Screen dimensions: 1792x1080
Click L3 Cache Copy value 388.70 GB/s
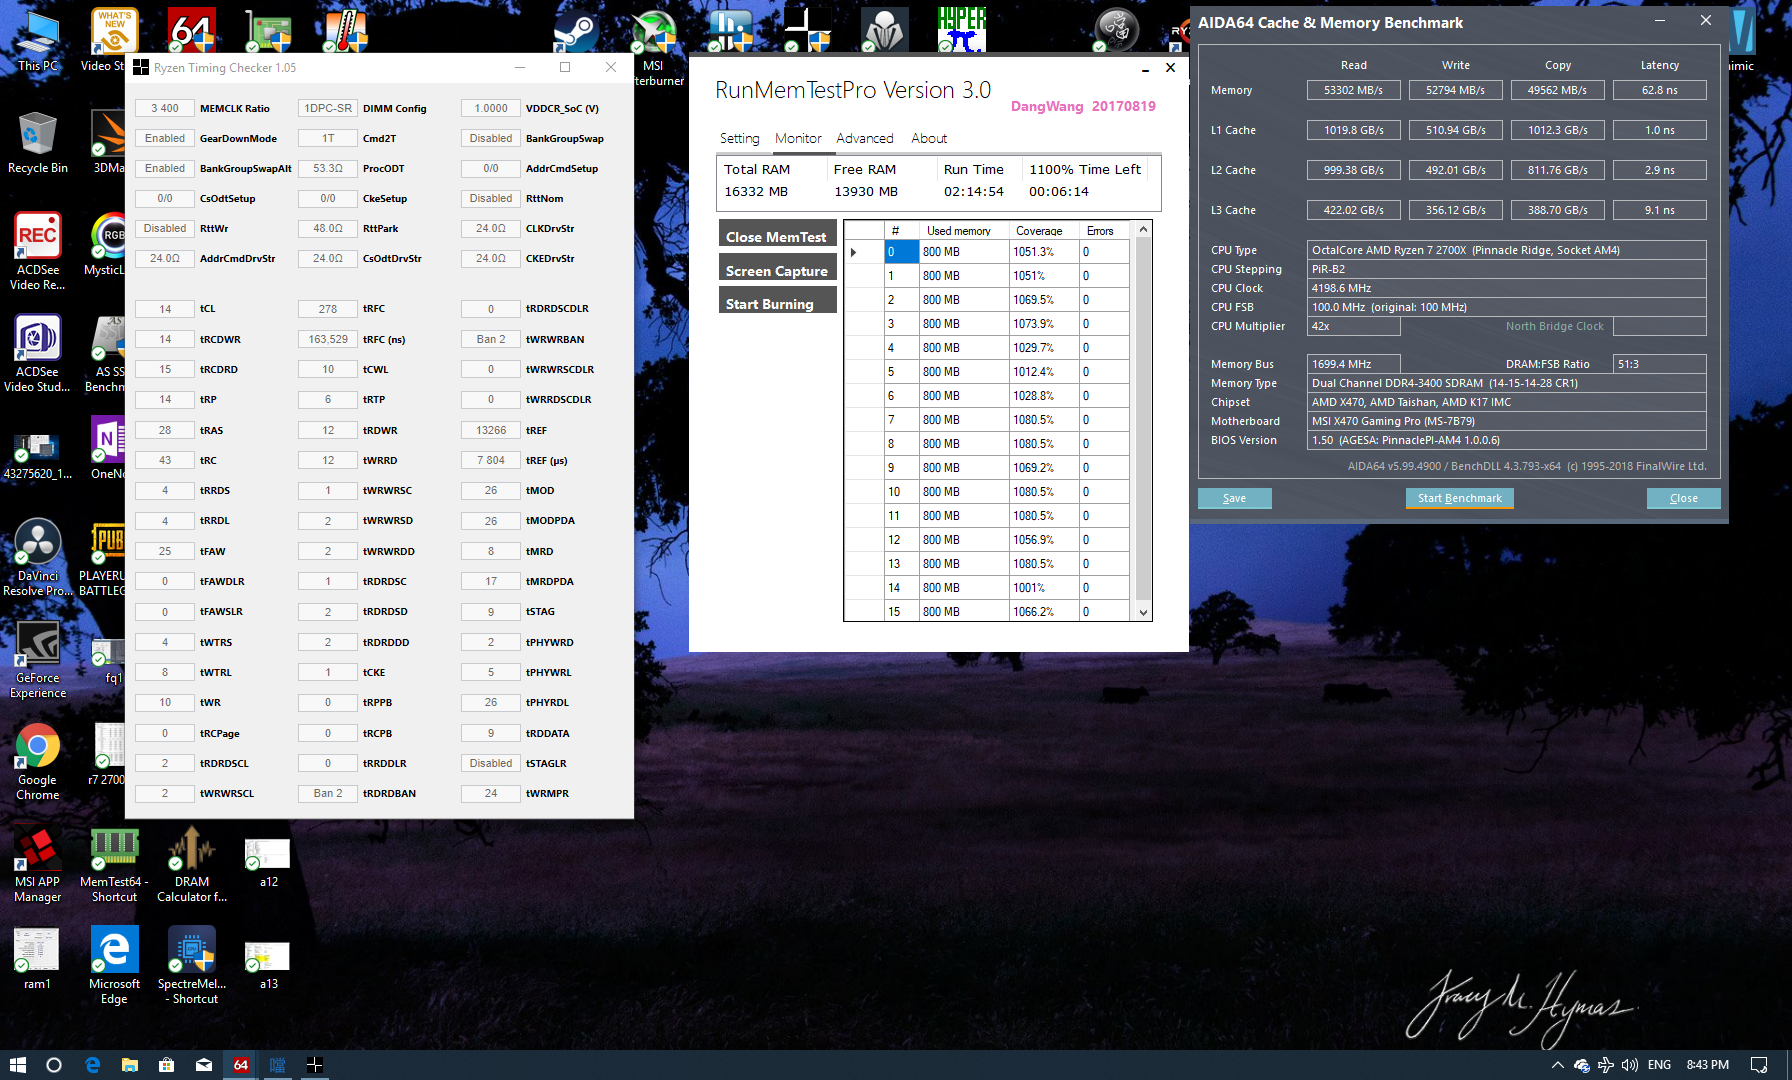point(1557,210)
